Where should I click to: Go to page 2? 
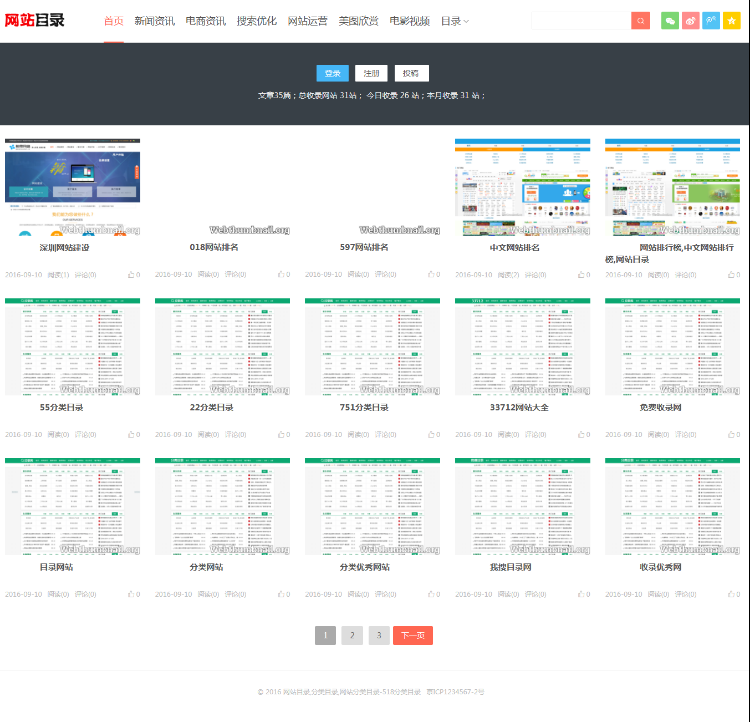click(x=352, y=635)
